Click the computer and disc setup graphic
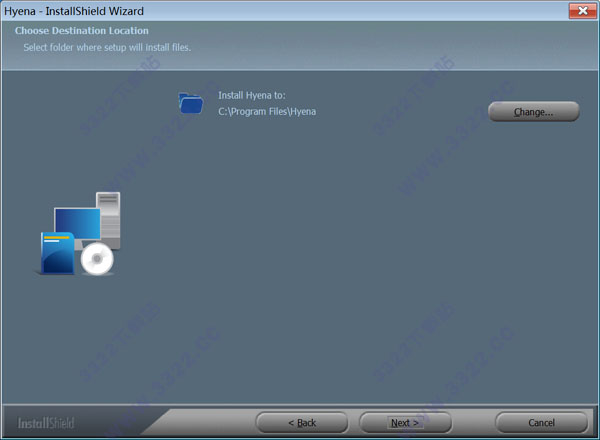The height and width of the screenshot is (440, 600). coord(80,233)
